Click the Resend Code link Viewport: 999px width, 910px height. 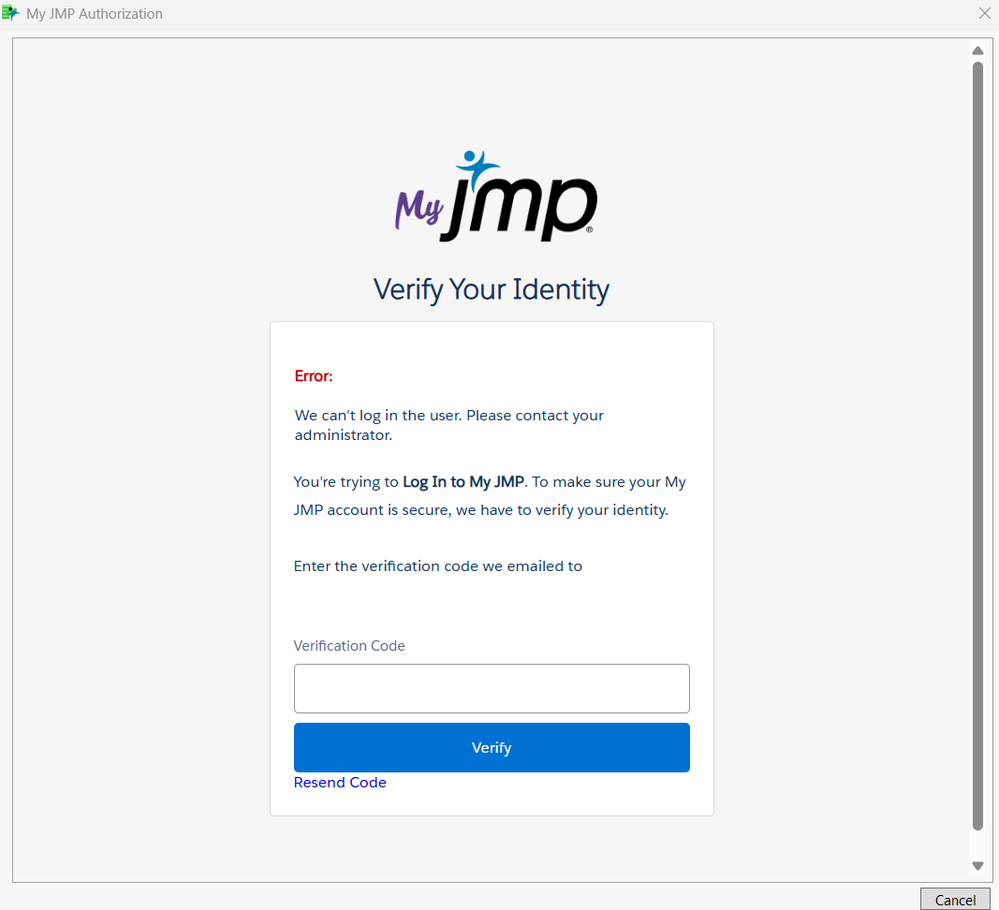[340, 782]
